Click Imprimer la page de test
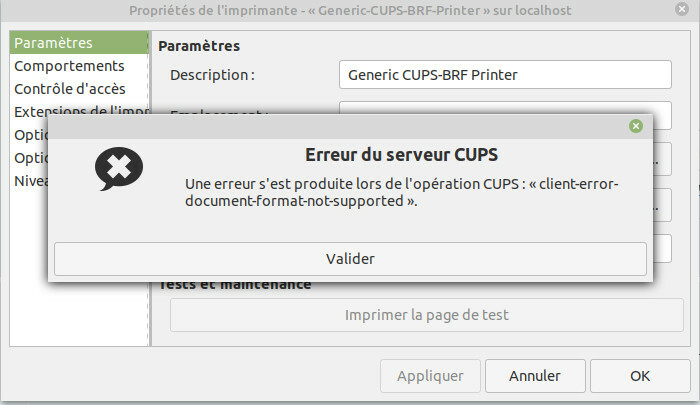700x405 pixels. coord(427,315)
